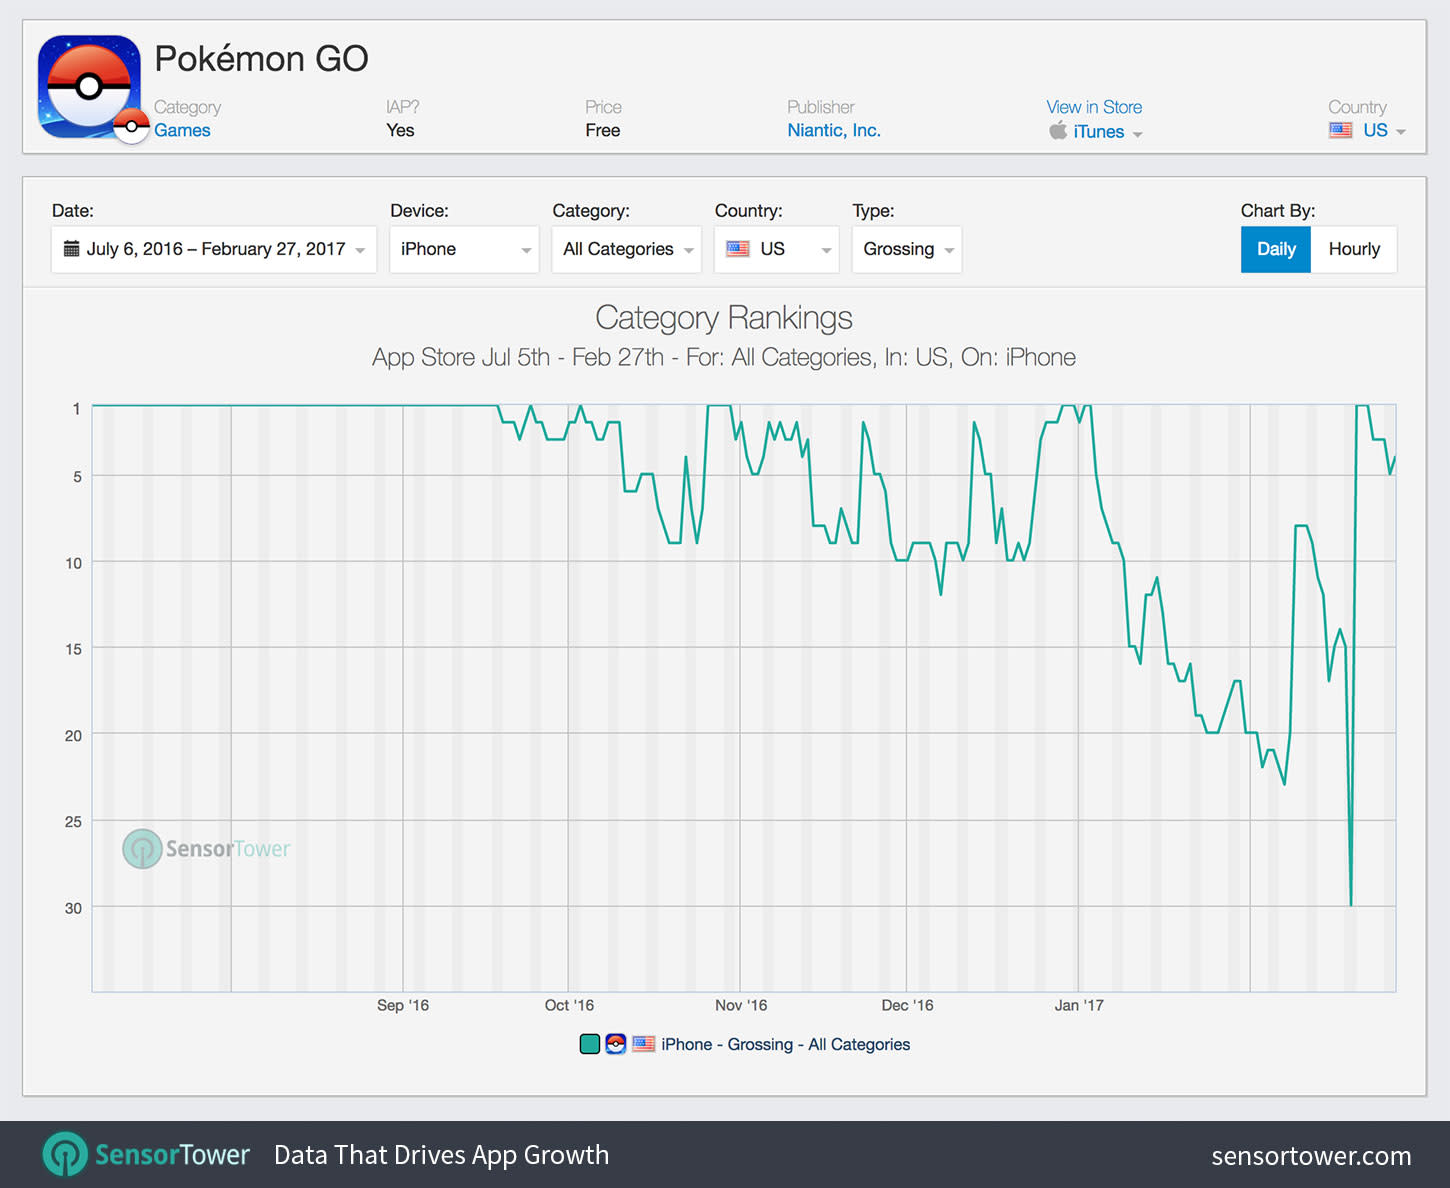
Task: Toggle the green series swatch in the legend
Action: tap(589, 1043)
